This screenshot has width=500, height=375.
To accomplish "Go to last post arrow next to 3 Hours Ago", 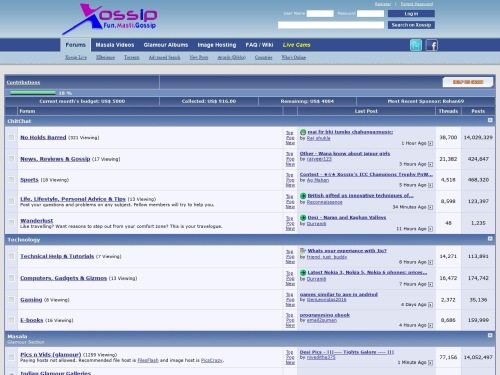I will pos(430,164).
